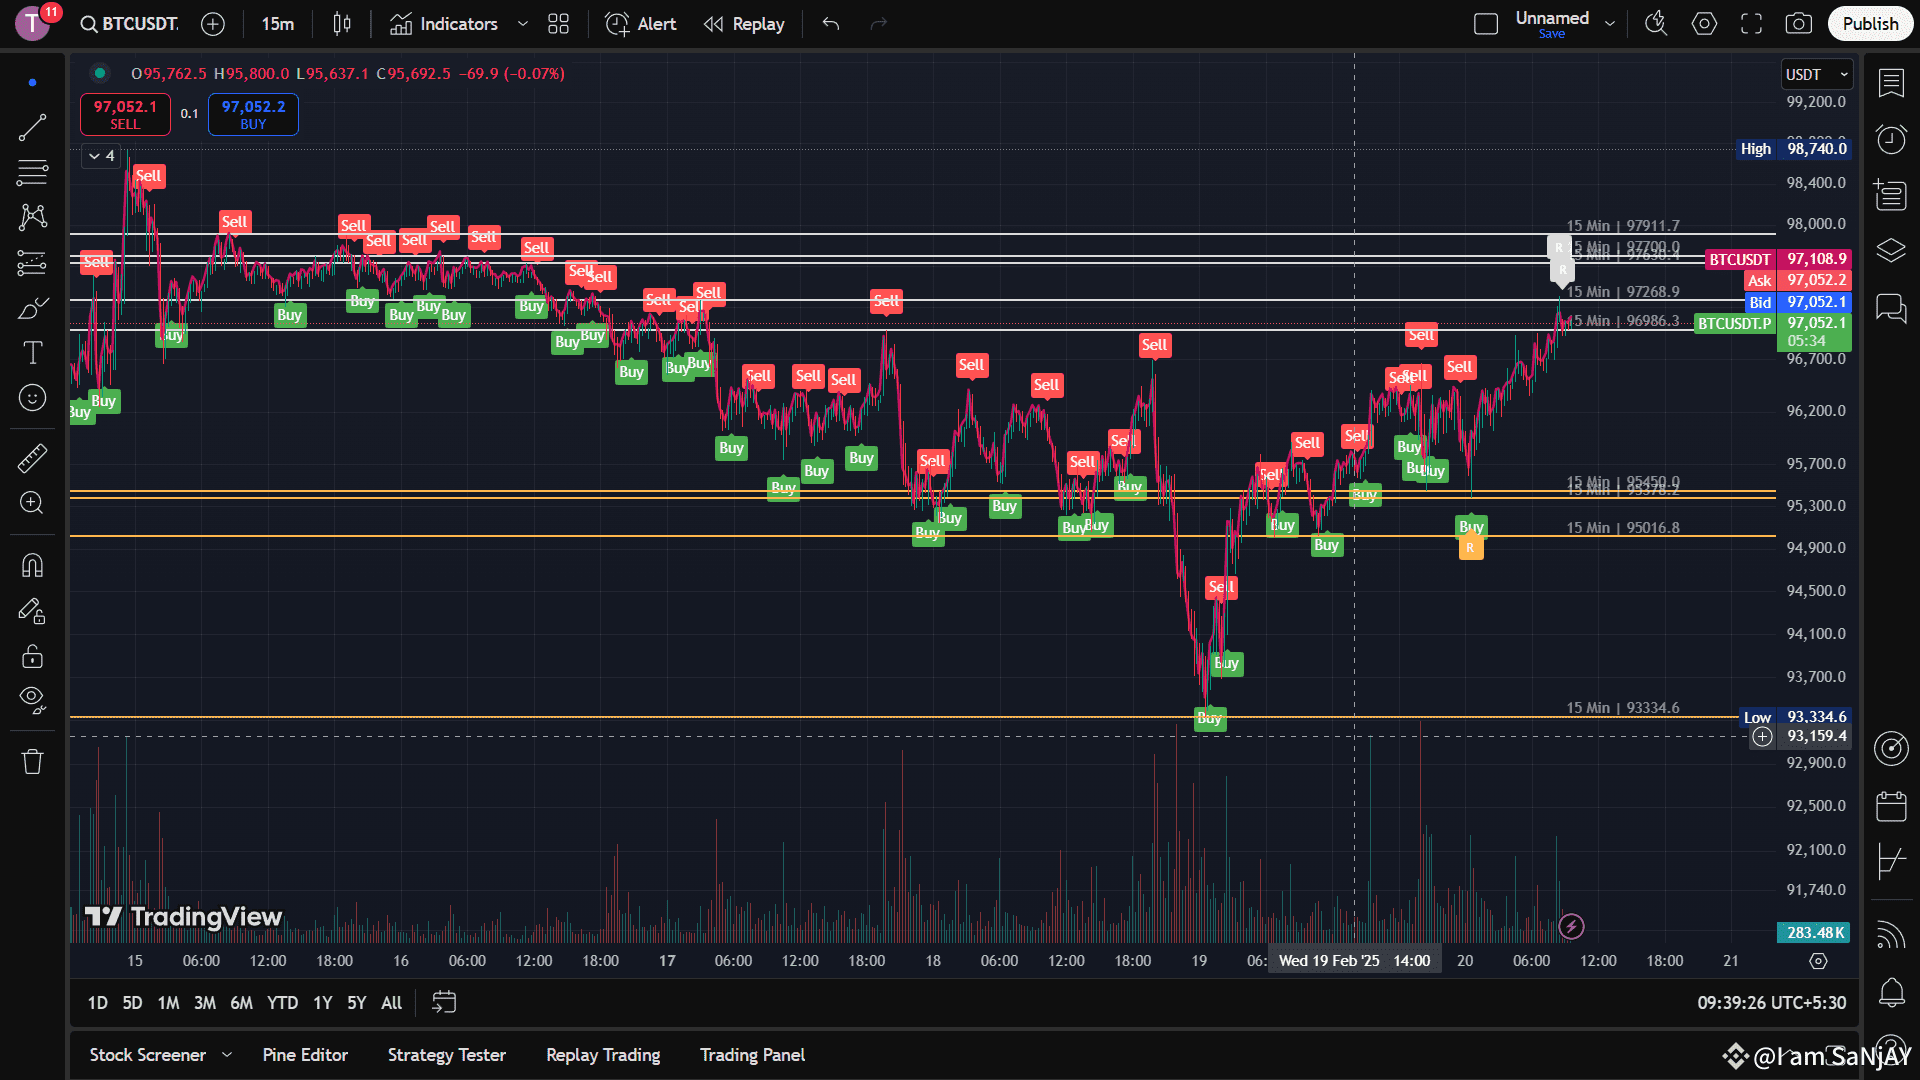1920x1080 pixels.
Task: Select the Measure ruler tool
Action: 33,458
